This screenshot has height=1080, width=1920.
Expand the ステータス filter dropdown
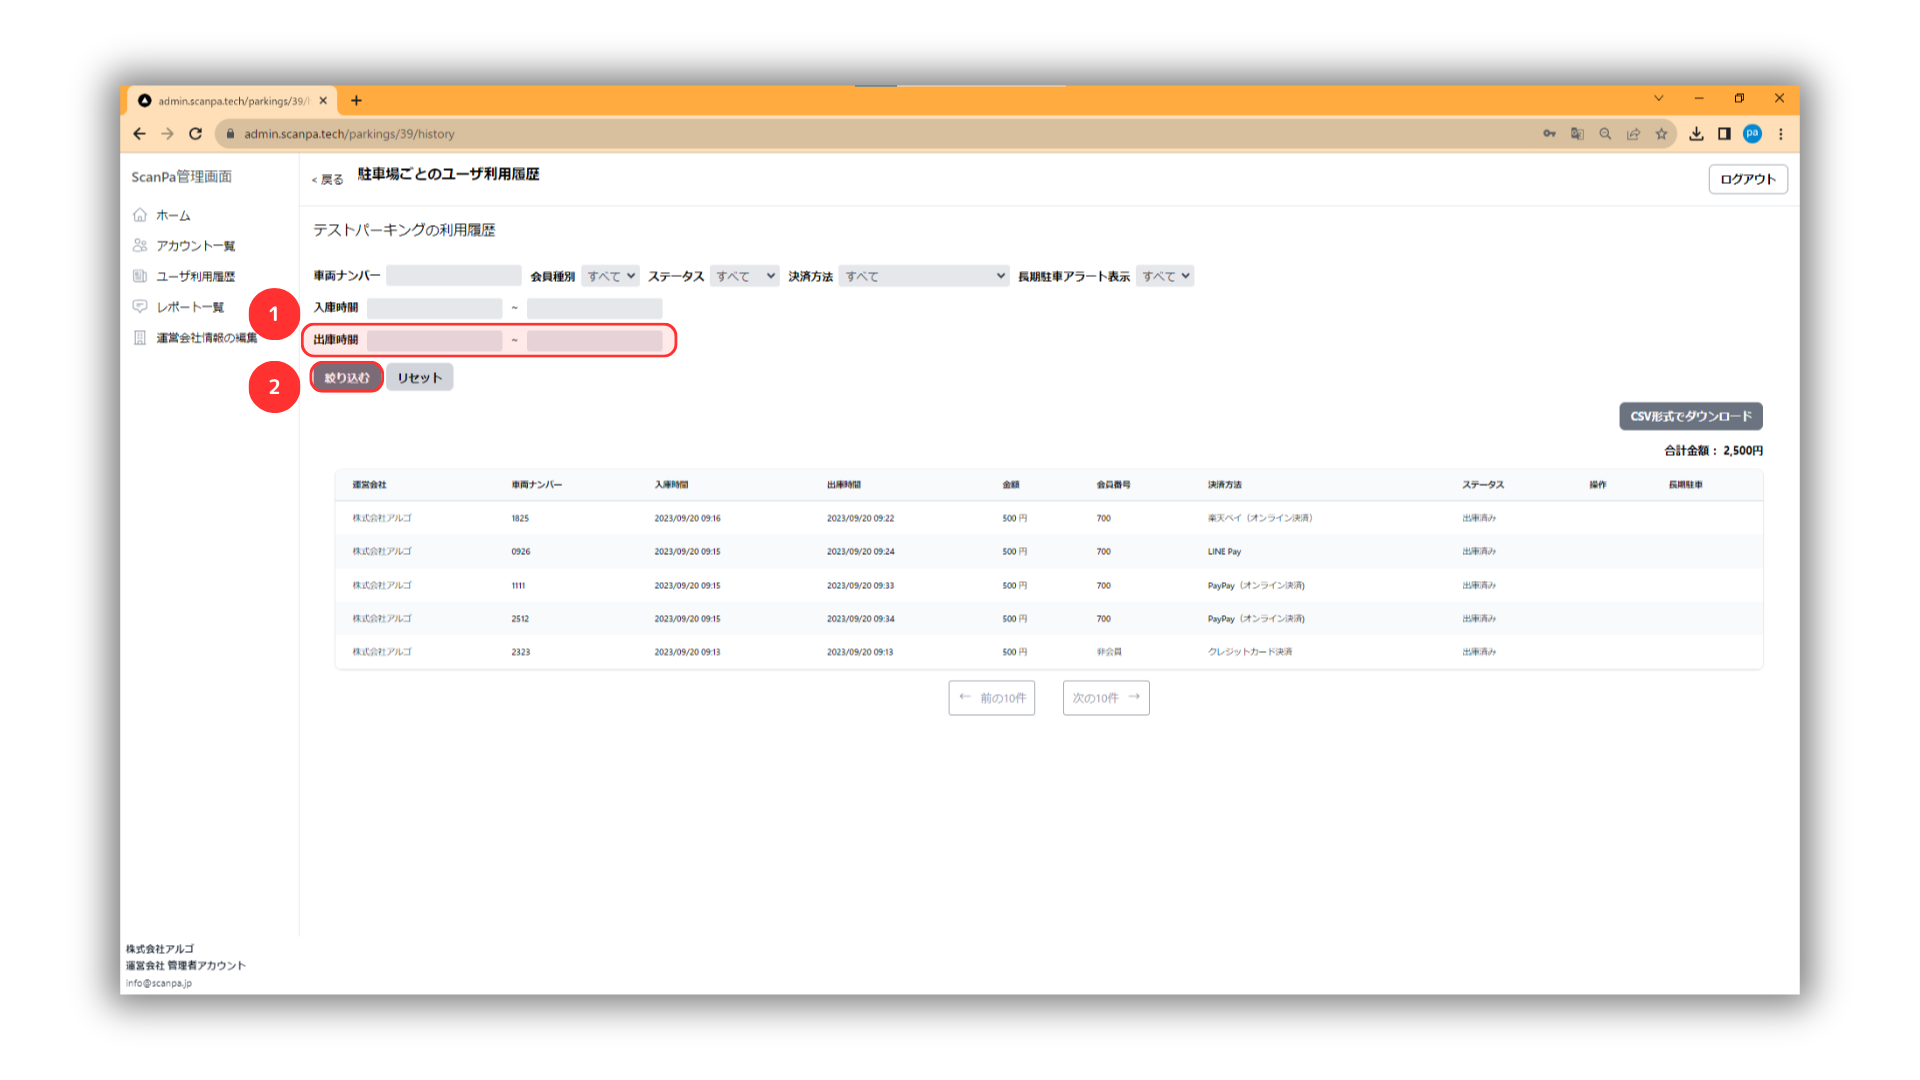click(x=744, y=276)
